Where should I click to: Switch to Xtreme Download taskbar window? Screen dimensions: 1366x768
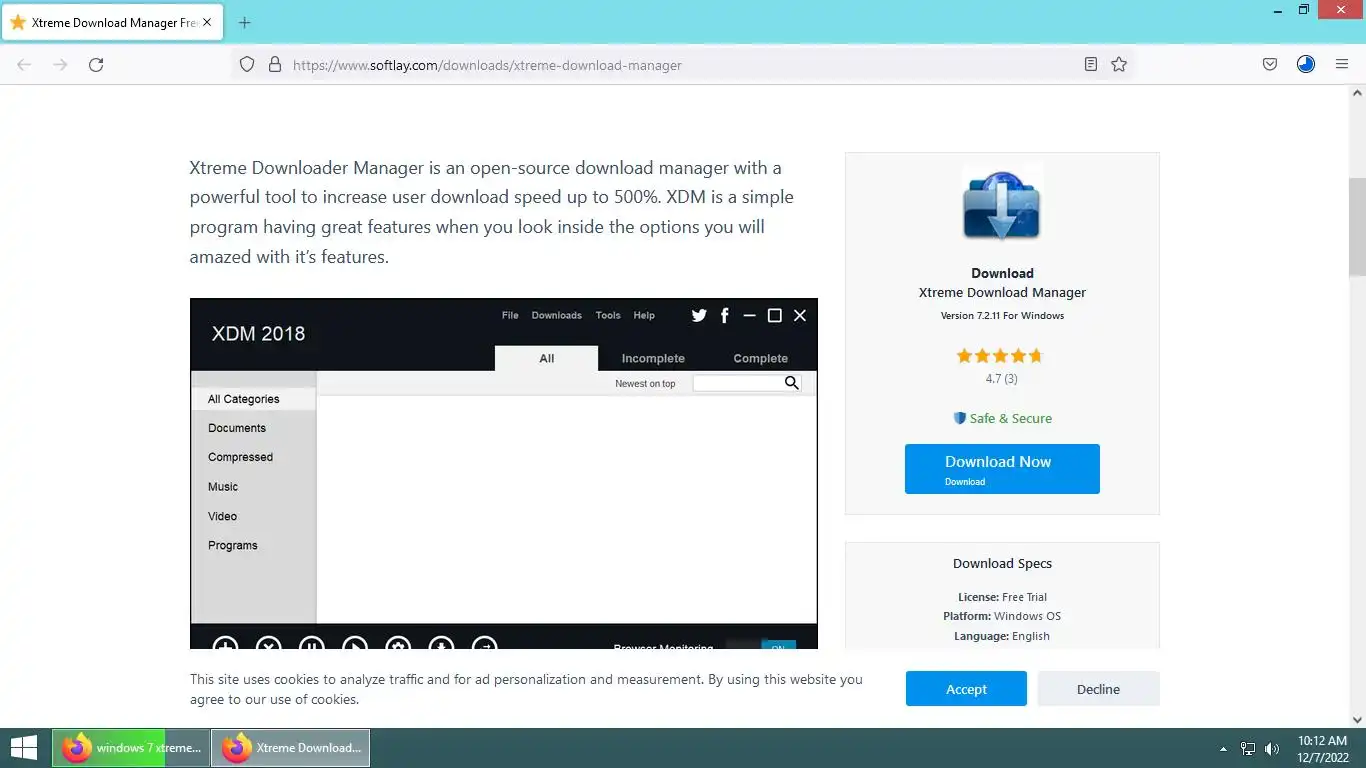point(290,748)
